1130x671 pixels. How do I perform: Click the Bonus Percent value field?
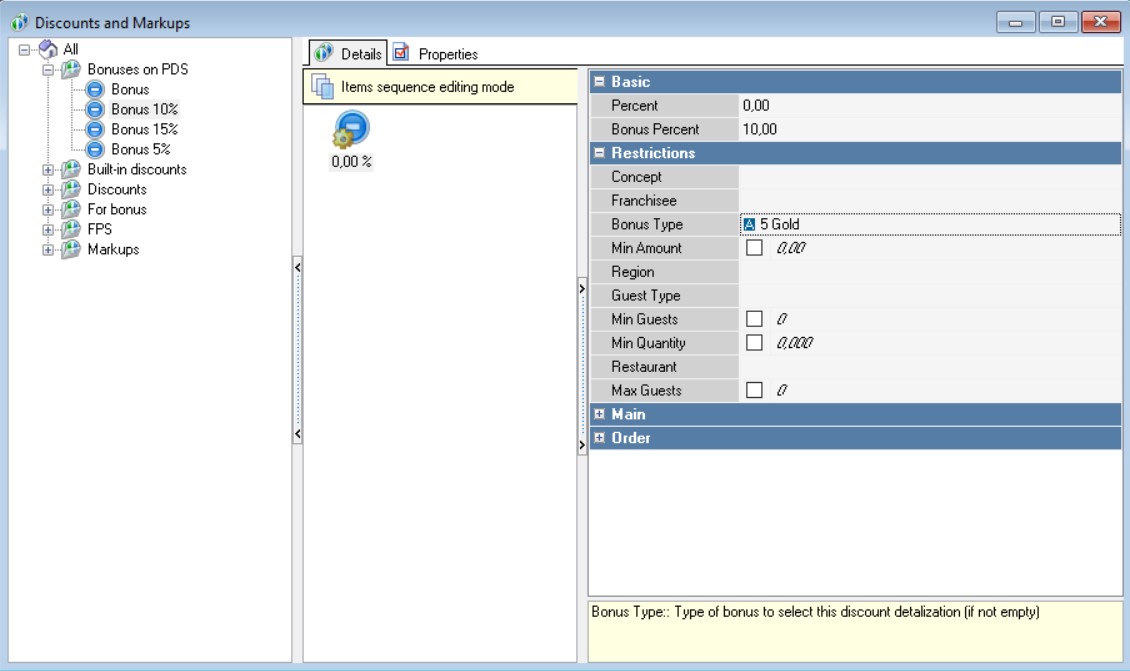pyautogui.click(x=930, y=129)
